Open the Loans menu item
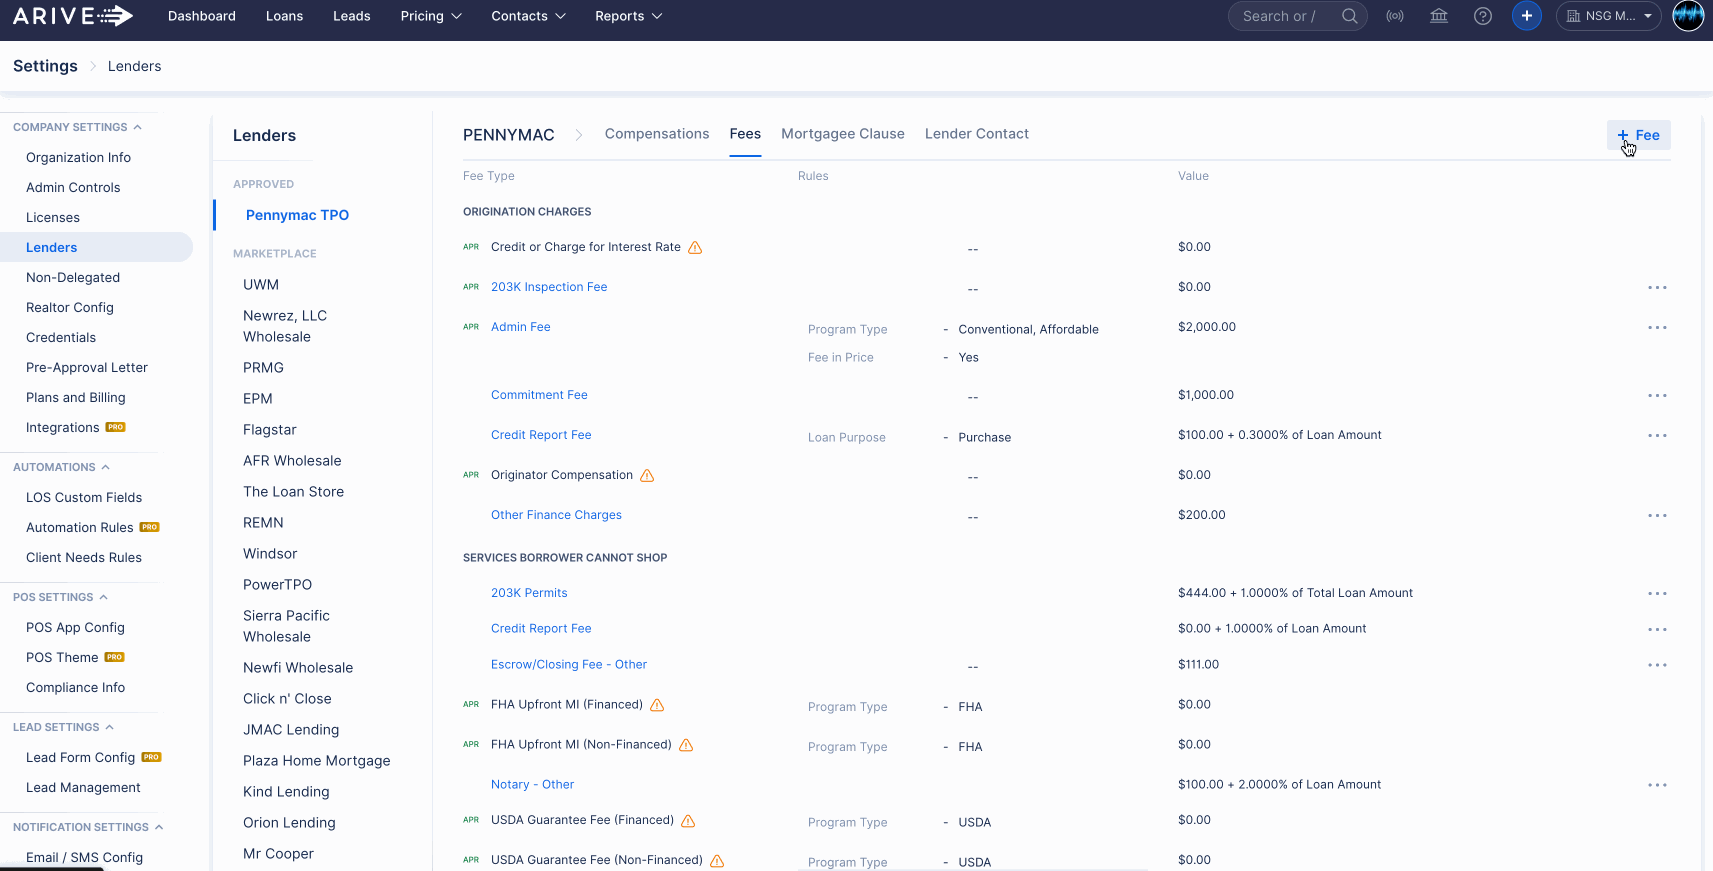Screen dimensions: 1713x871 284,16
